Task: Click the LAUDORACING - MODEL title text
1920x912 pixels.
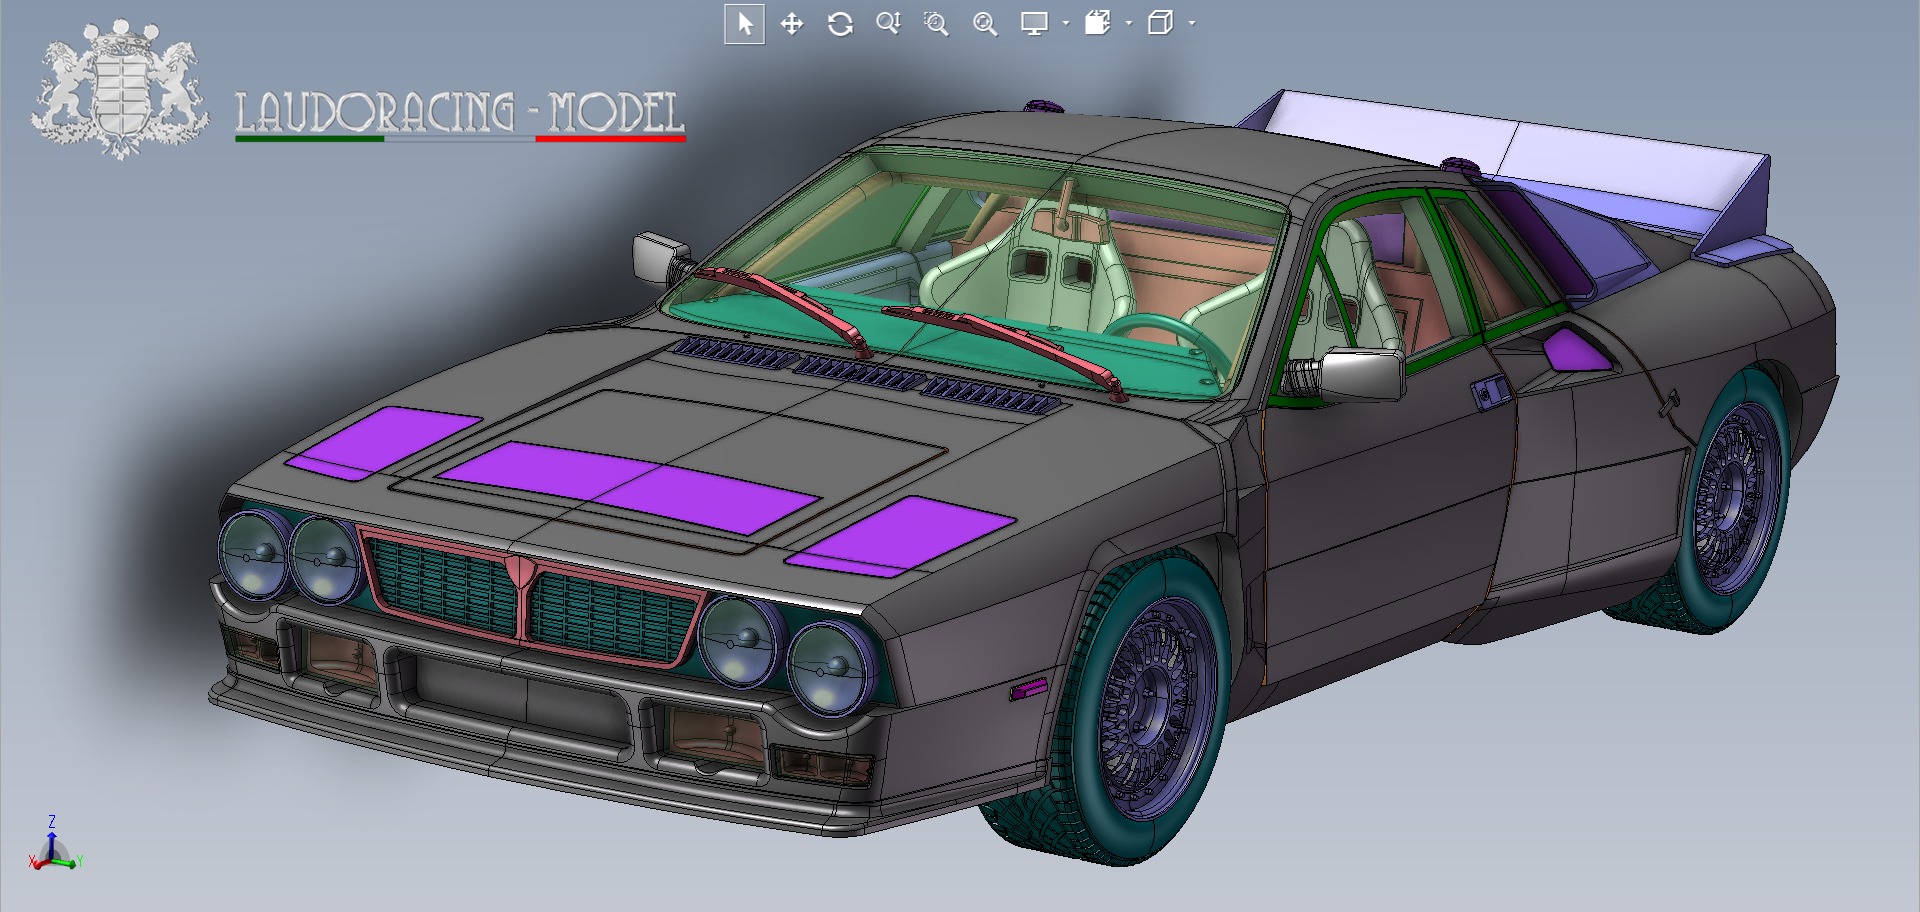Action: (460, 112)
